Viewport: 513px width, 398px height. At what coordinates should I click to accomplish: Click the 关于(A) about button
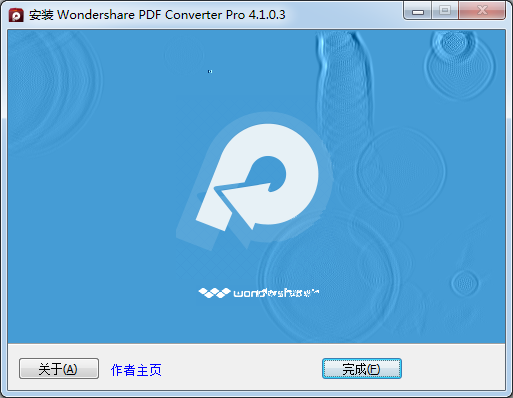coord(59,369)
